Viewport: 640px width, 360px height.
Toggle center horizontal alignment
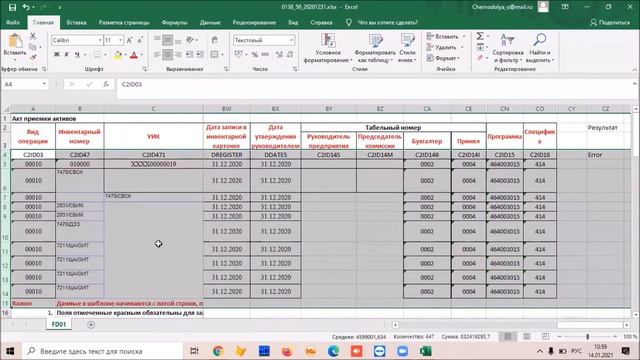coord(168,54)
